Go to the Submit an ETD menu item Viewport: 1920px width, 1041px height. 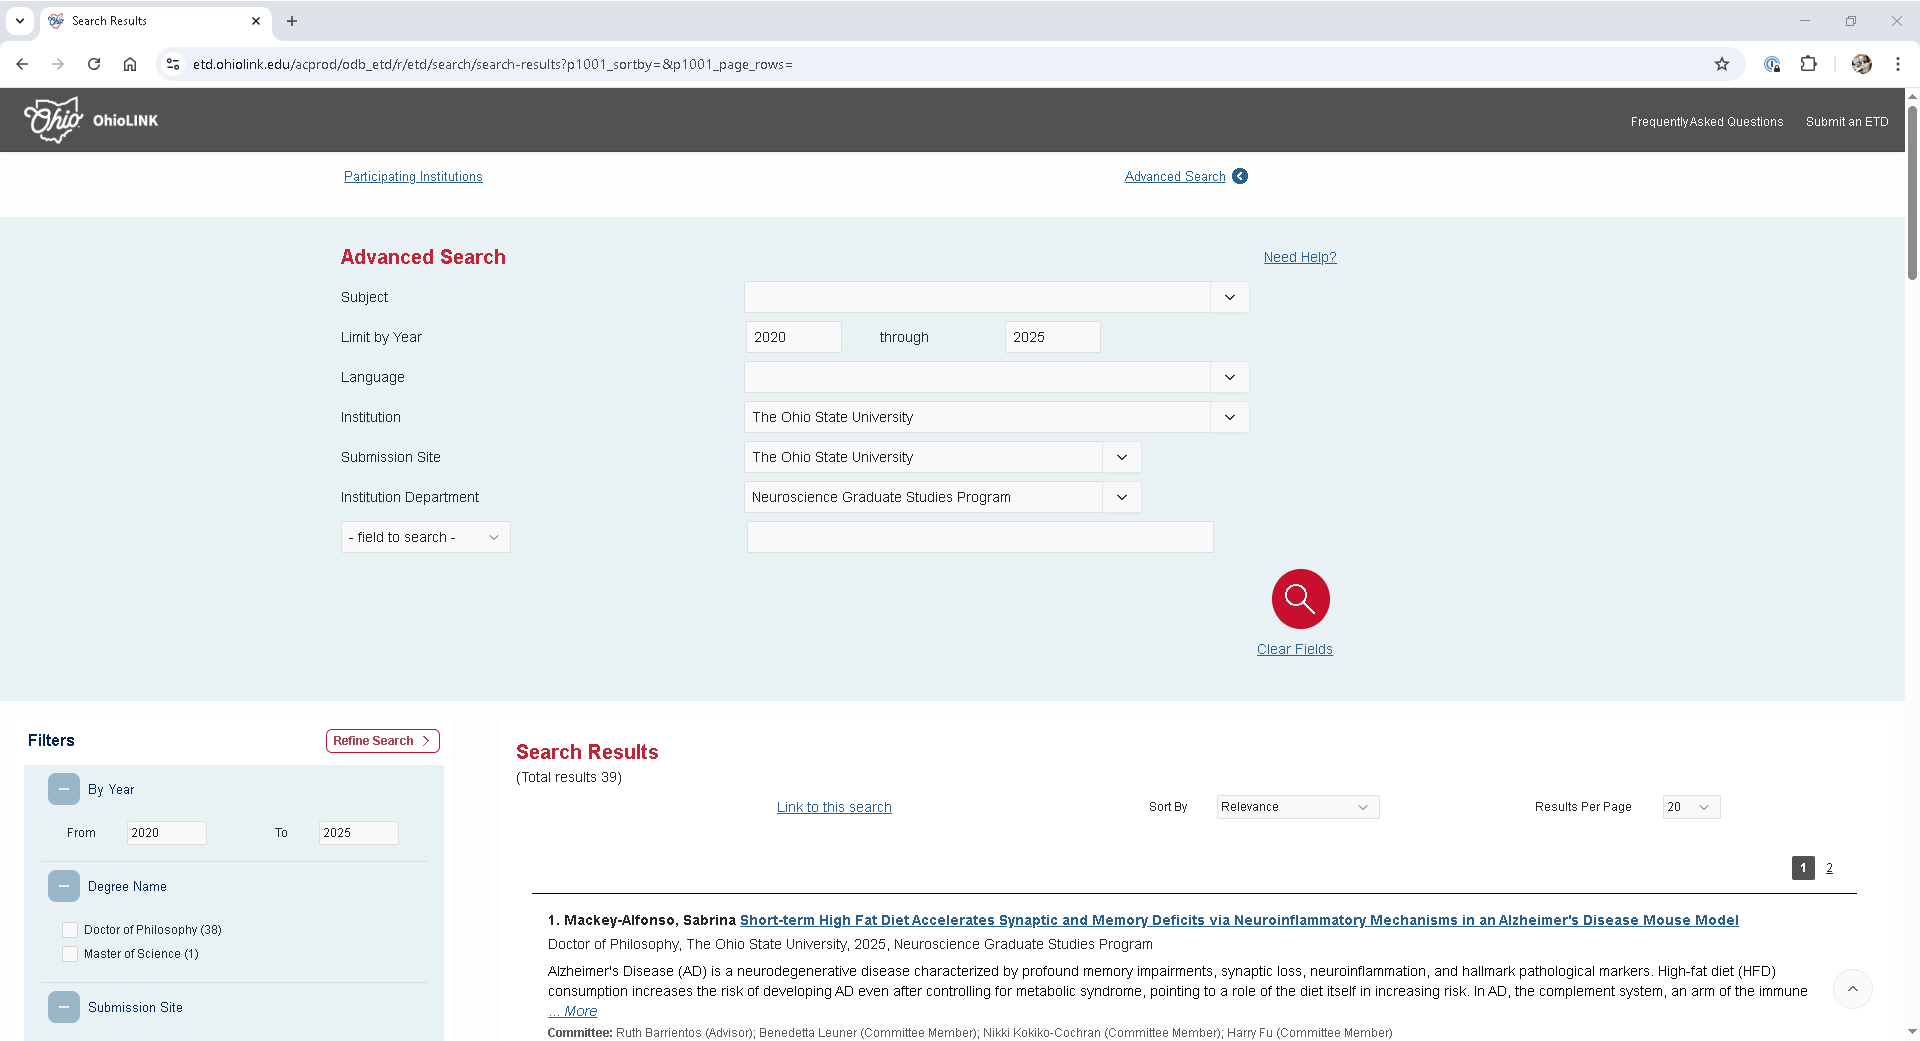tap(1846, 121)
